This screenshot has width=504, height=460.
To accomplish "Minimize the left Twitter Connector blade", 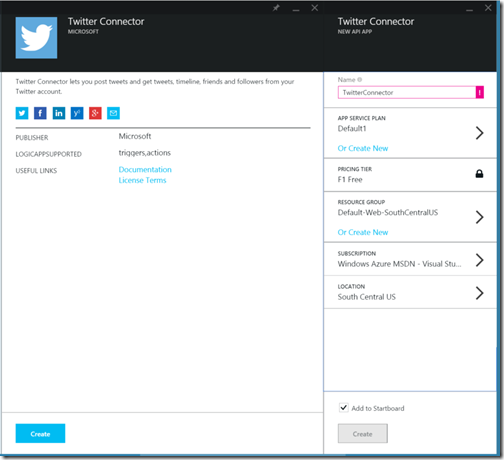I will tap(296, 9).
